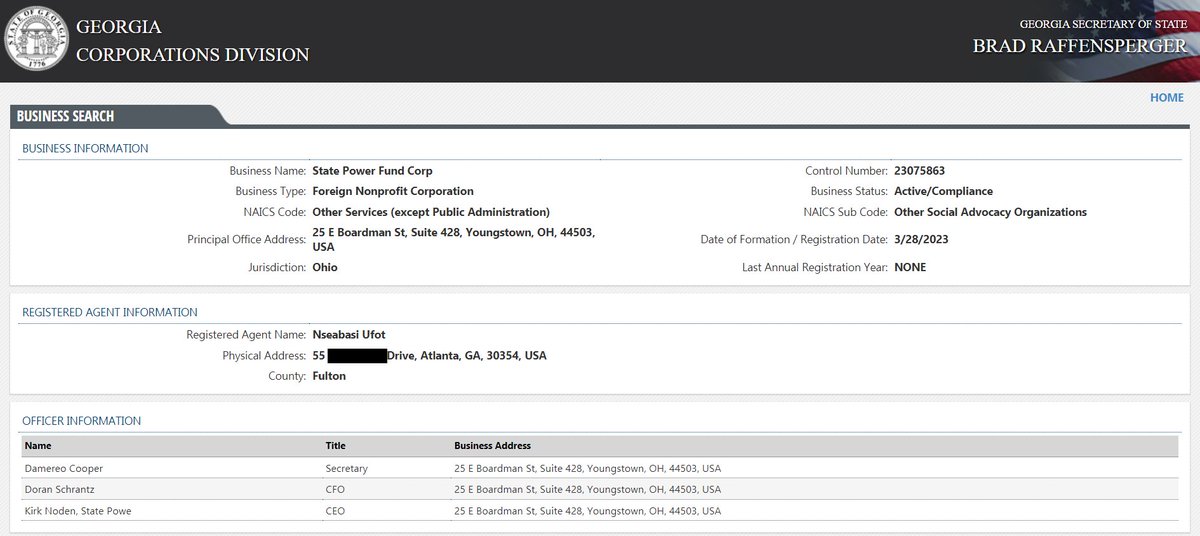Click the Brad Raffensperger name banner
1200x536 pixels.
point(1079,46)
